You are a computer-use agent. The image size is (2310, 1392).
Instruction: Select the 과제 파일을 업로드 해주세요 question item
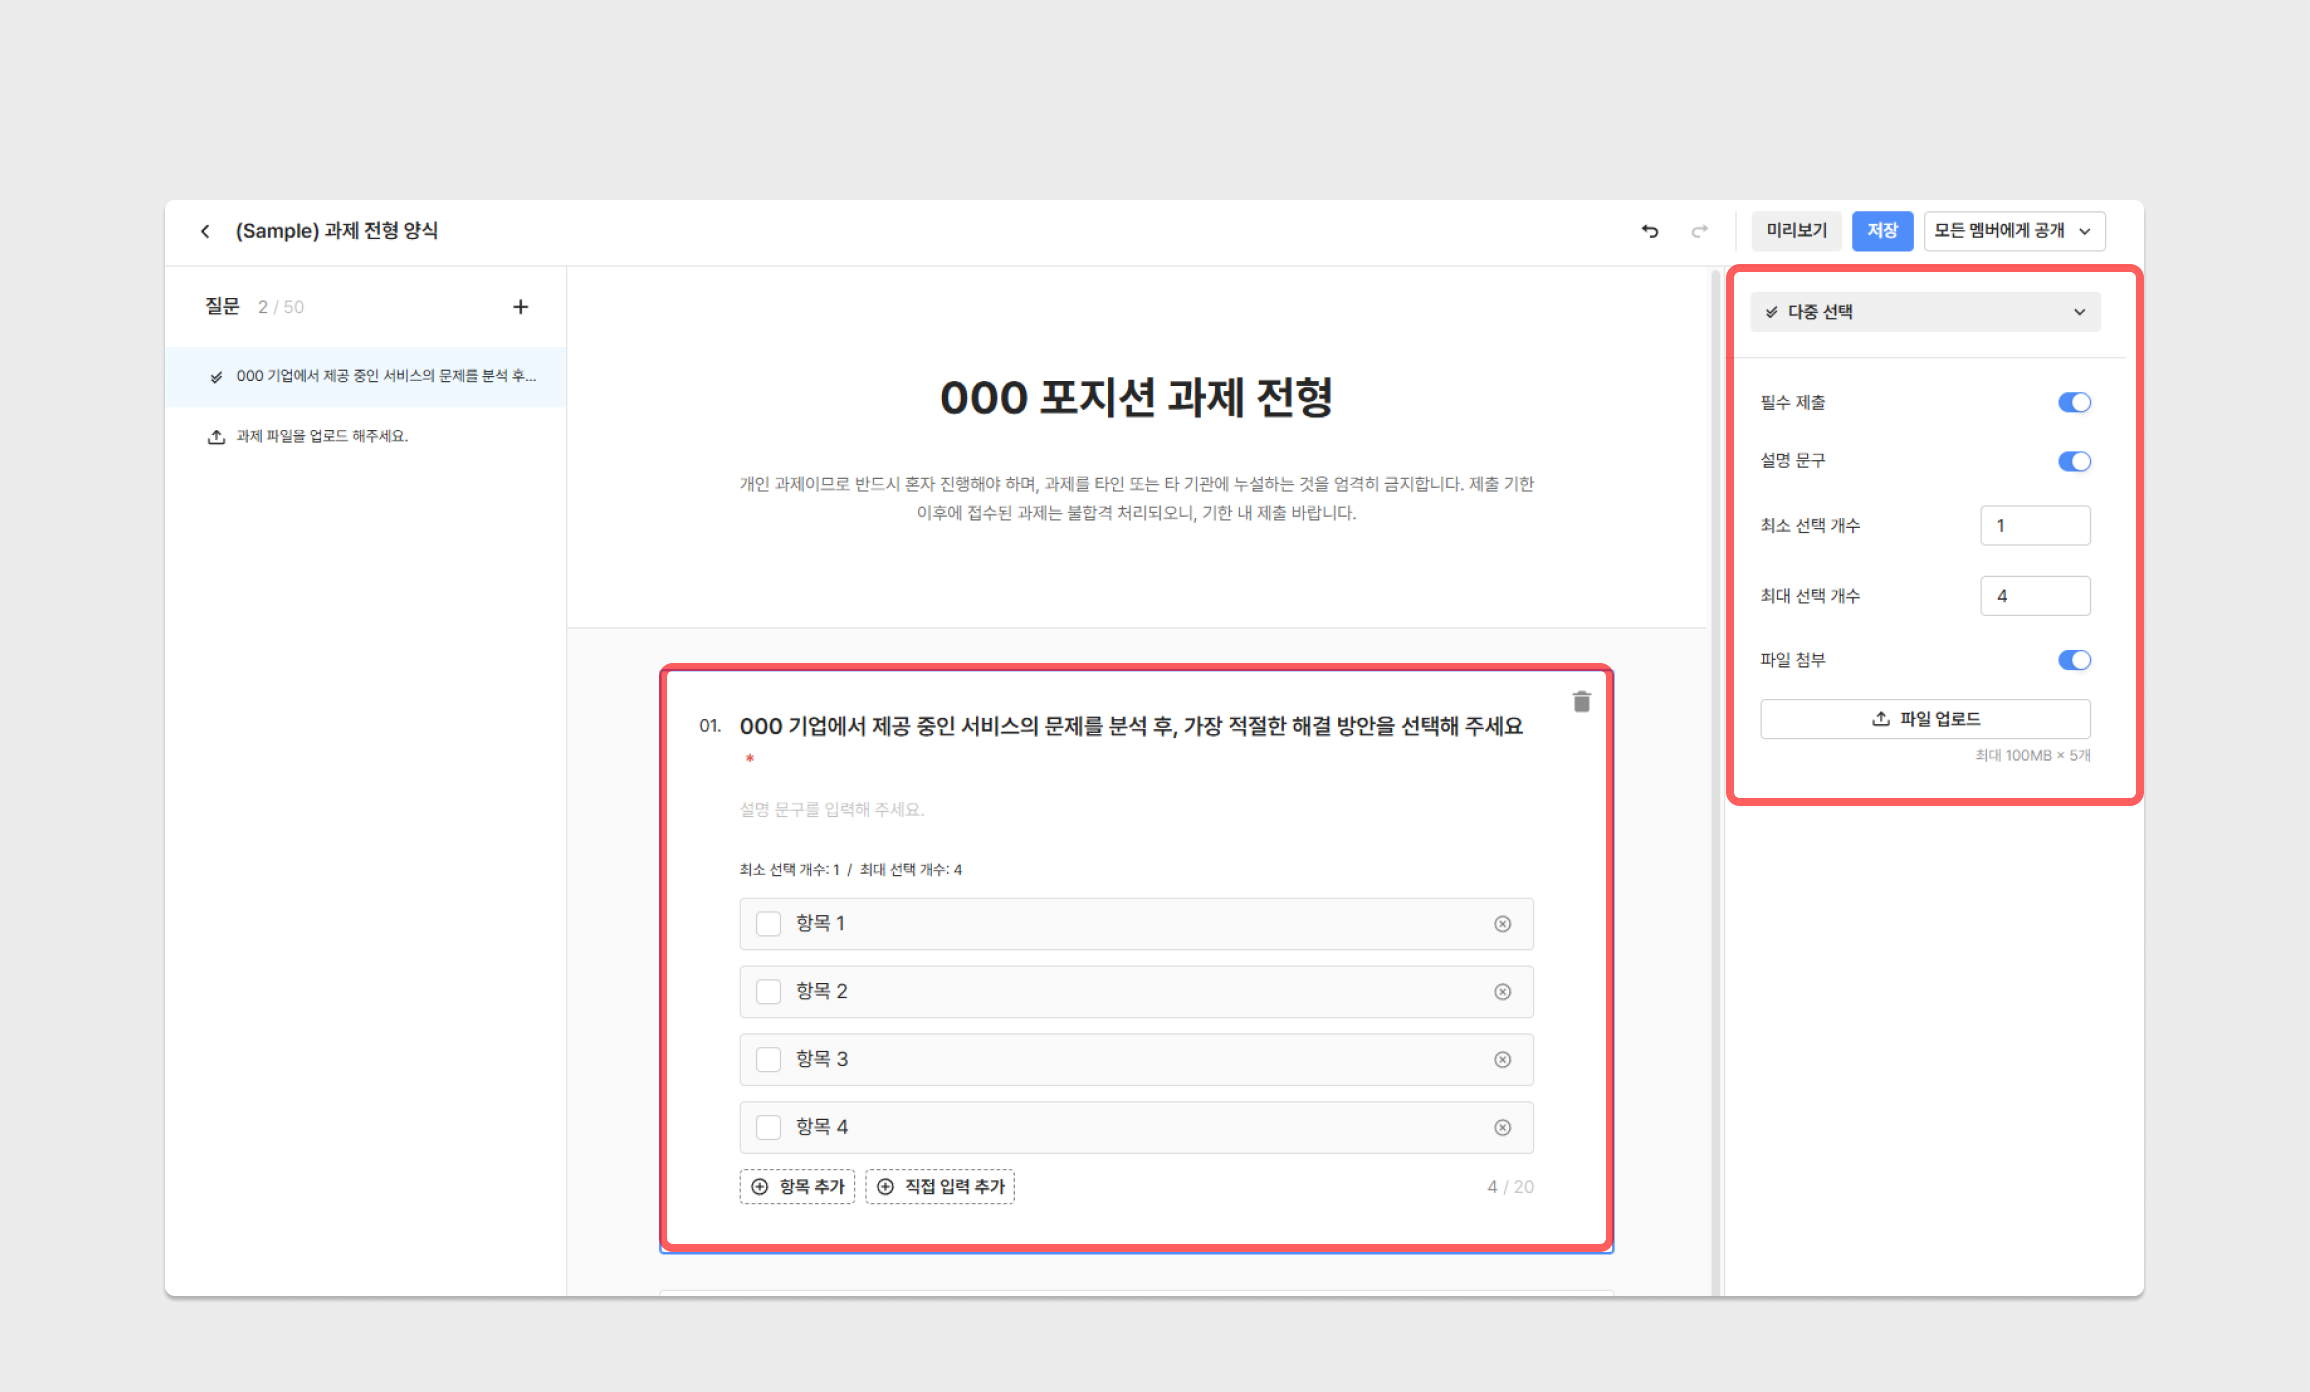pos(322,436)
